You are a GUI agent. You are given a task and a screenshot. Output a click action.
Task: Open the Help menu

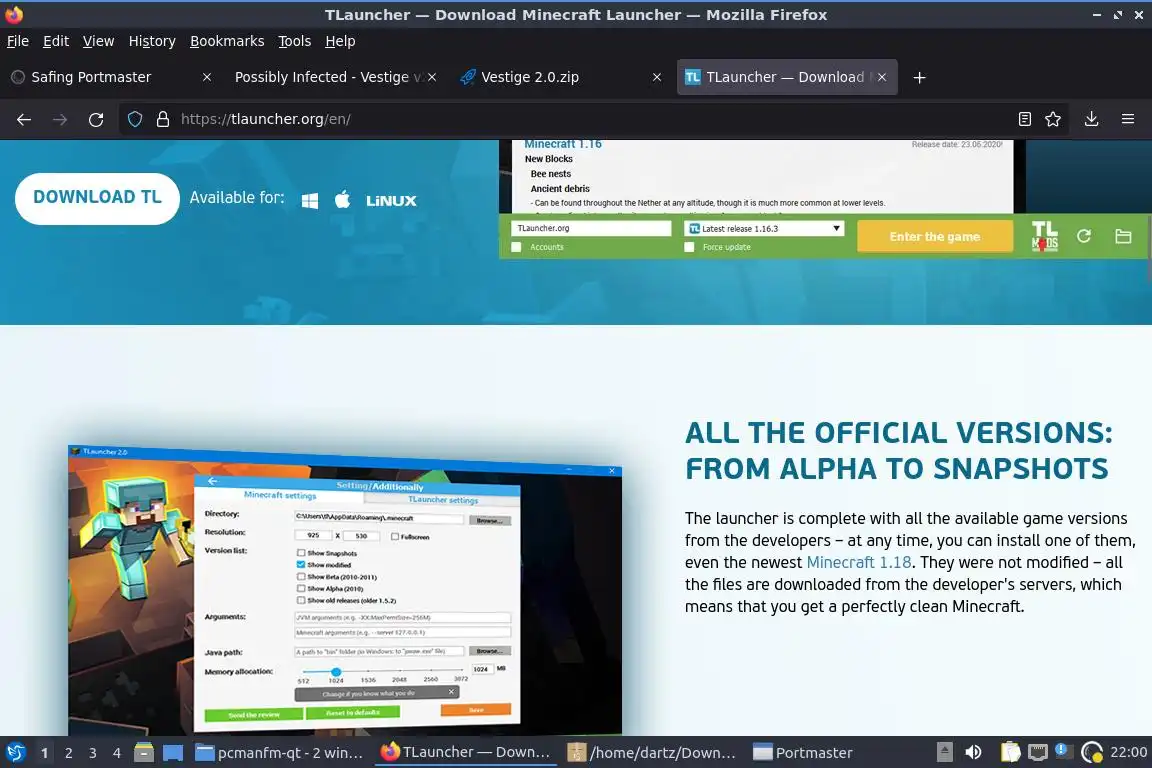coord(340,41)
